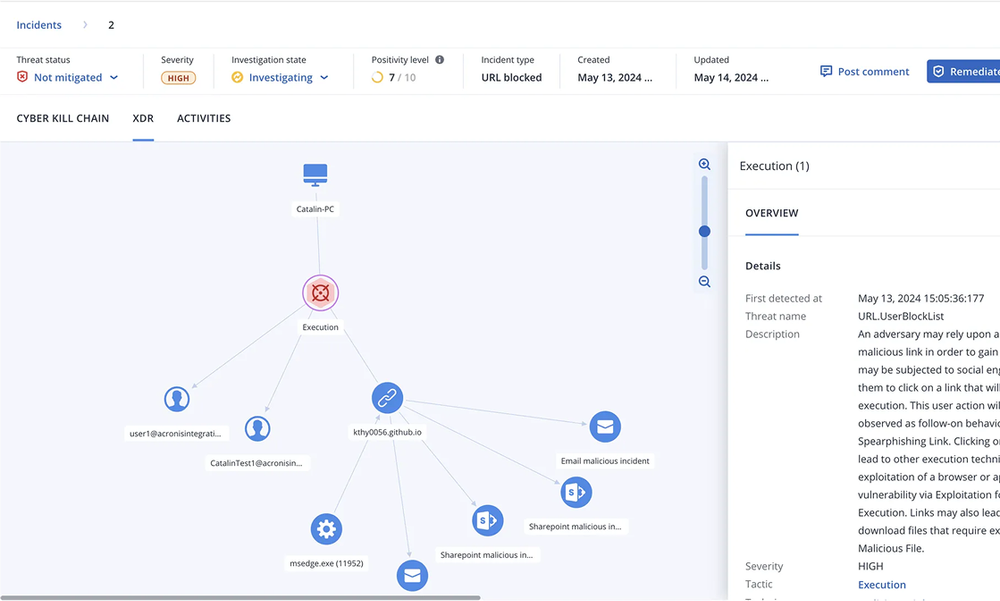Select the red Execution threat node

[320, 293]
